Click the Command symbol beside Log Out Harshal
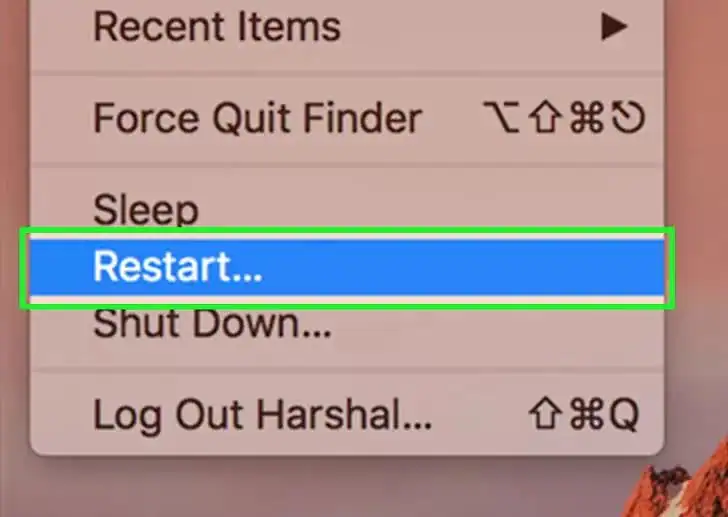728x517 pixels. [x=587, y=414]
